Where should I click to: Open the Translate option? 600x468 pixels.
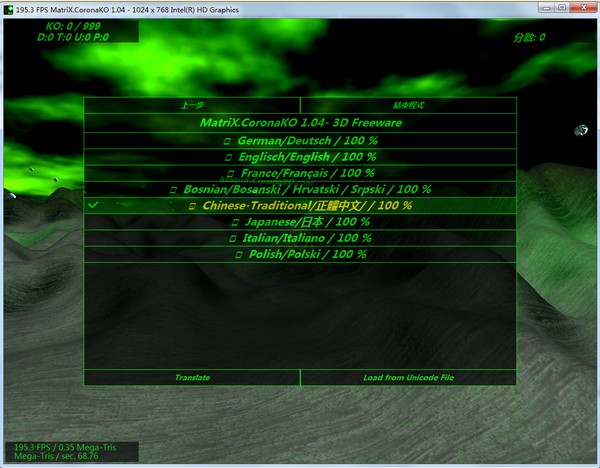[192, 377]
